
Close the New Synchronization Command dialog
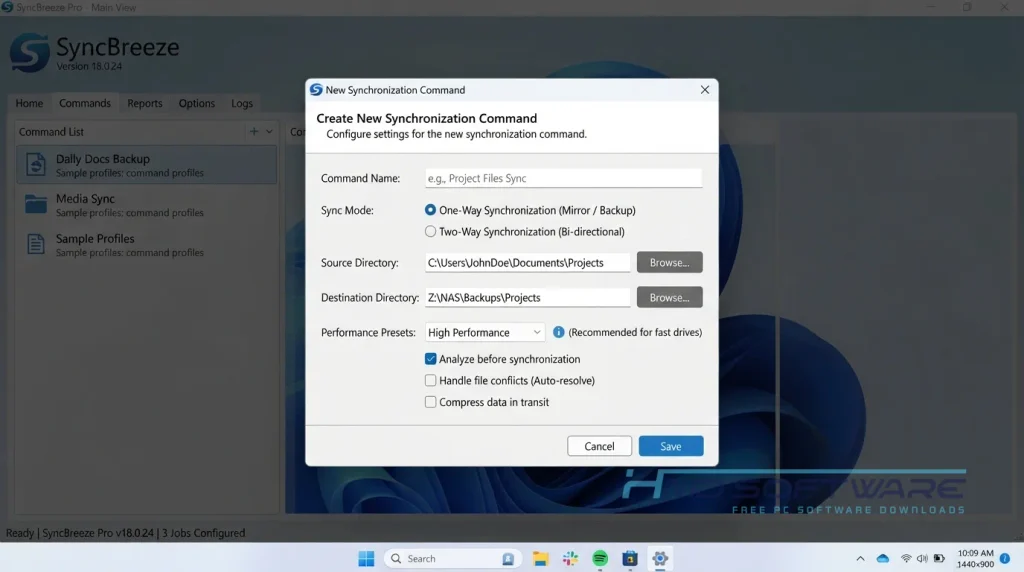pyautogui.click(x=705, y=89)
